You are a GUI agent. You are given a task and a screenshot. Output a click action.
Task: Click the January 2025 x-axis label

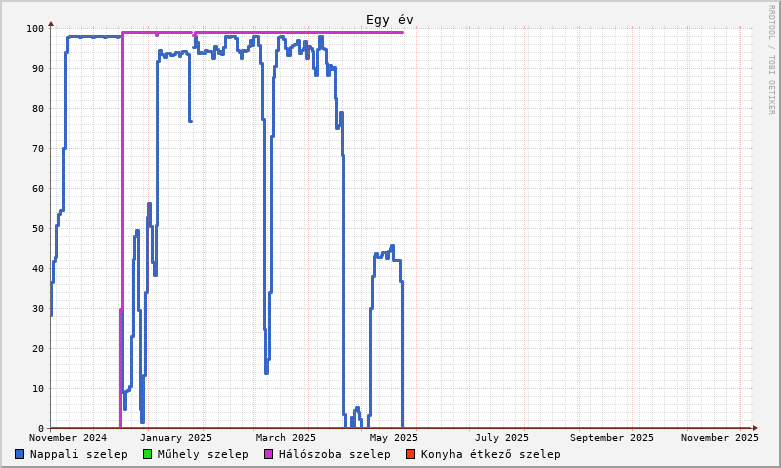pyautogui.click(x=176, y=437)
